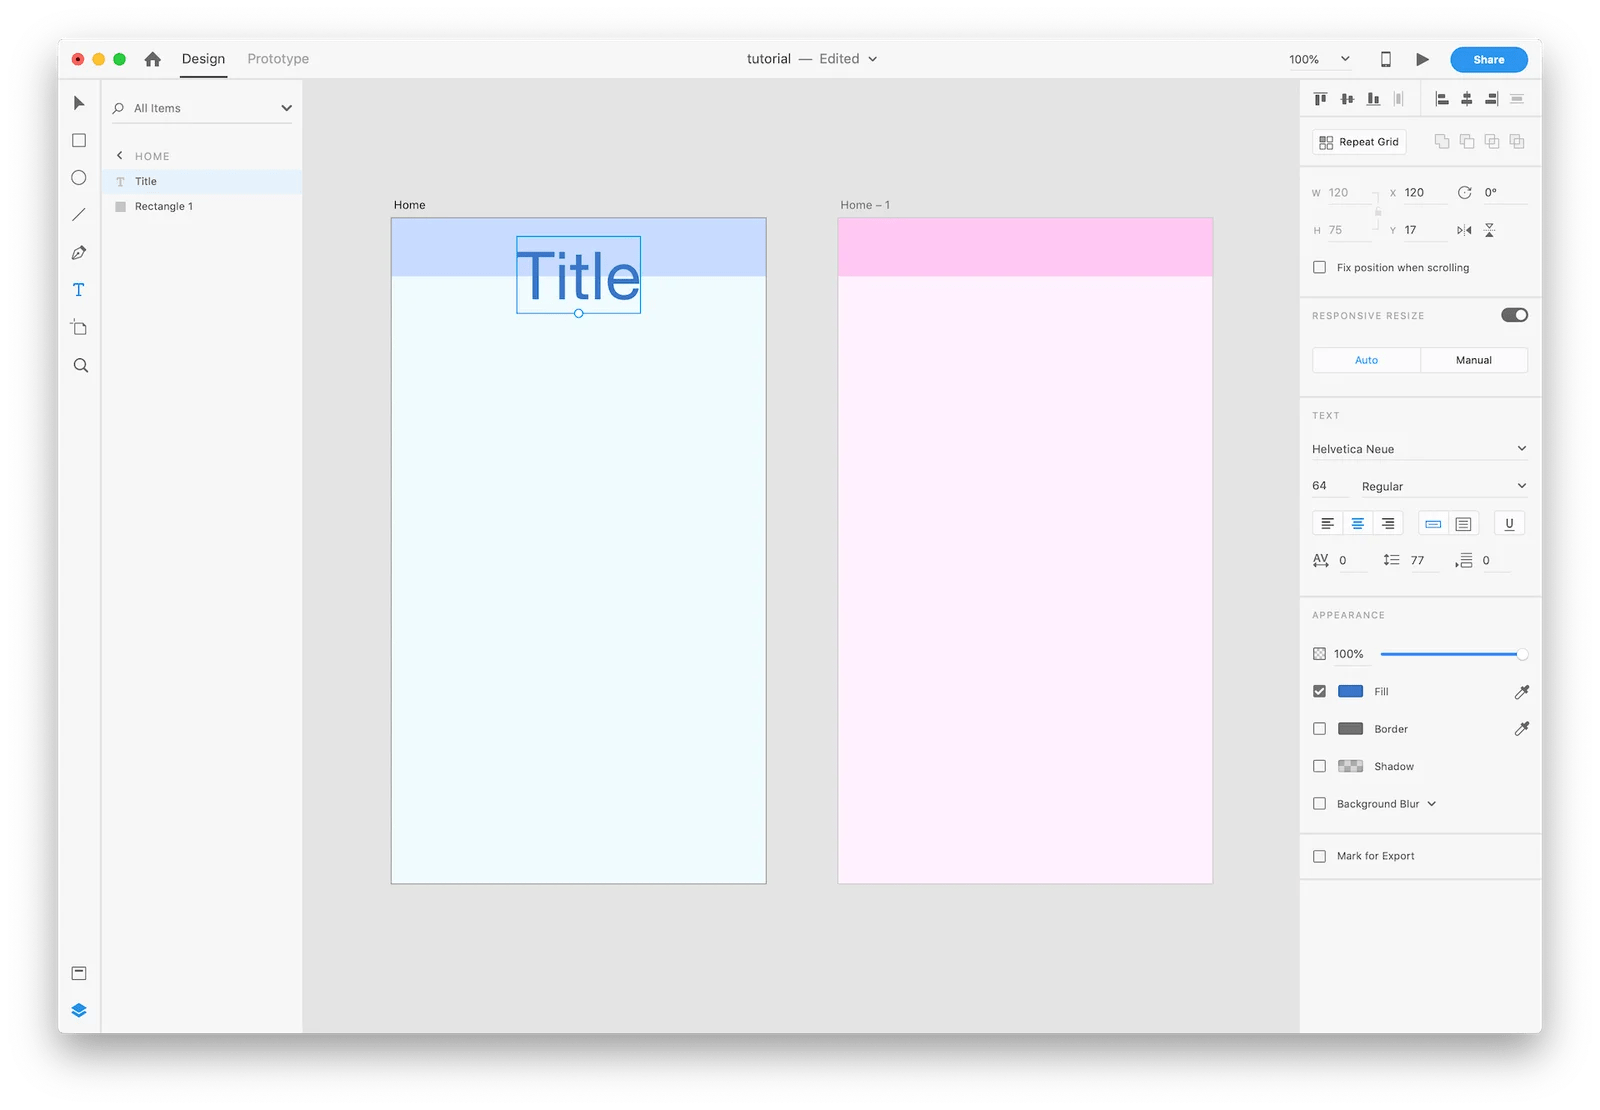
Task: Align selection to left
Action: (x=1442, y=98)
